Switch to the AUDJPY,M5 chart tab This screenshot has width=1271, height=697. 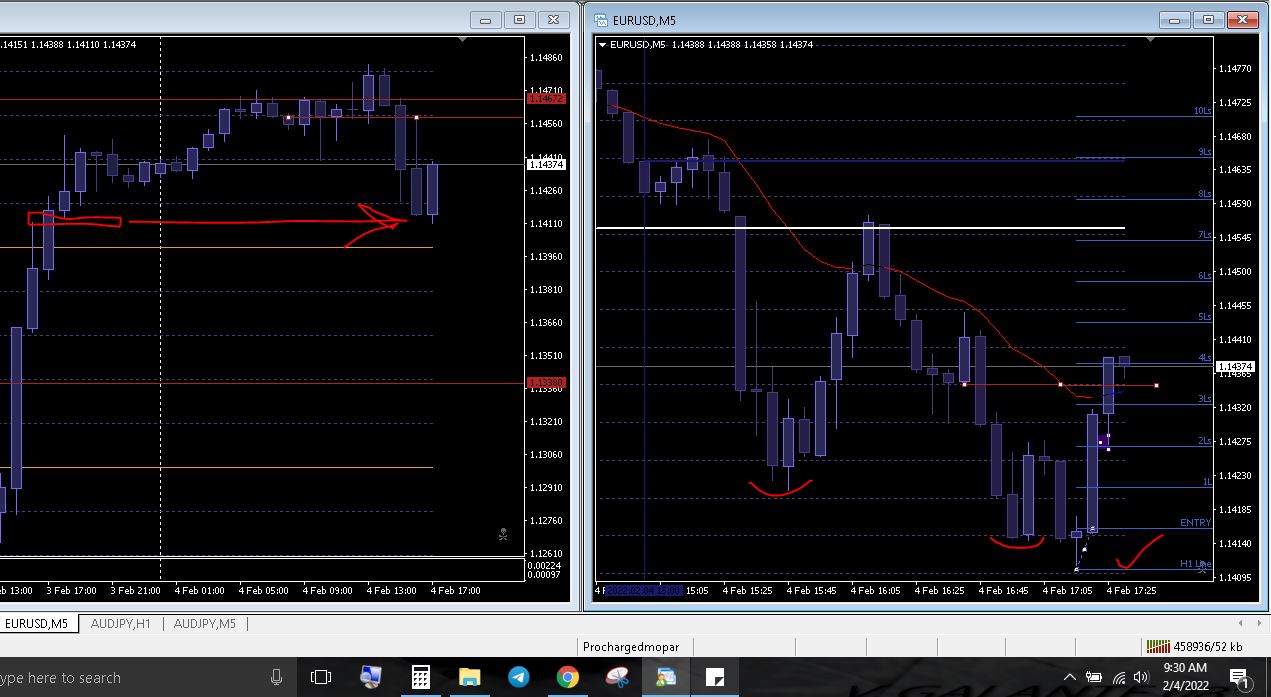204,624
